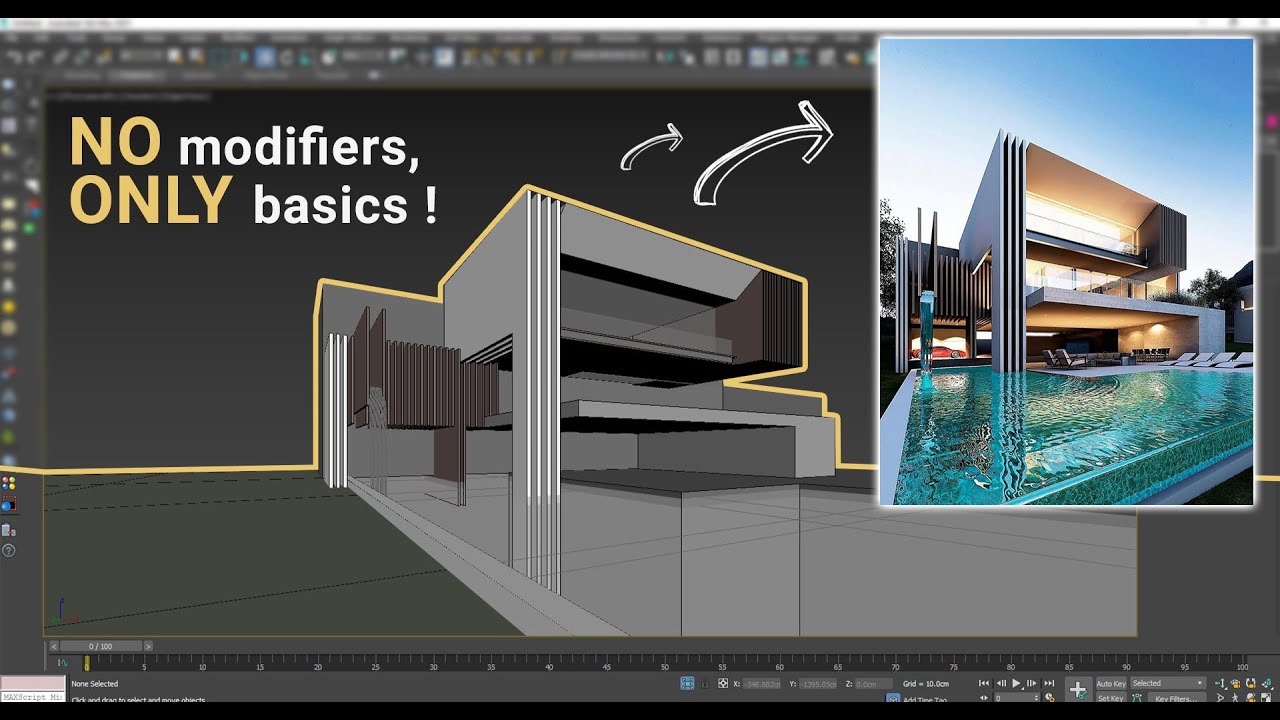Click the pink MAXScript macro recorder field

33,683
